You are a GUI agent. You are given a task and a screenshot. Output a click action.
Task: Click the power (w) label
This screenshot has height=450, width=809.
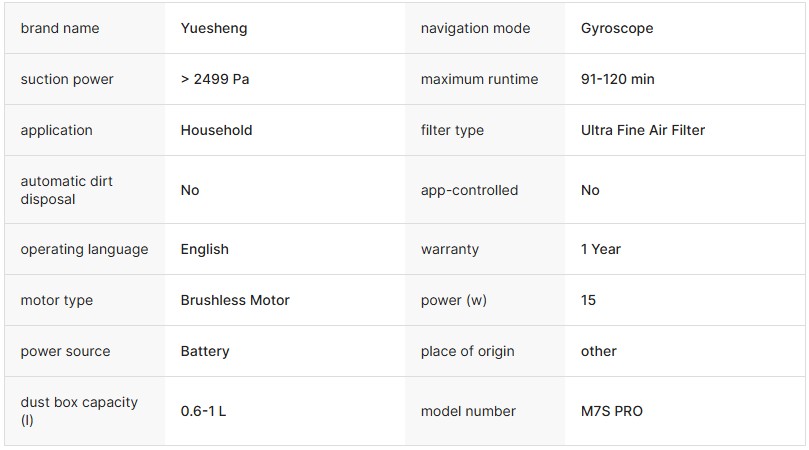point(454,300)
